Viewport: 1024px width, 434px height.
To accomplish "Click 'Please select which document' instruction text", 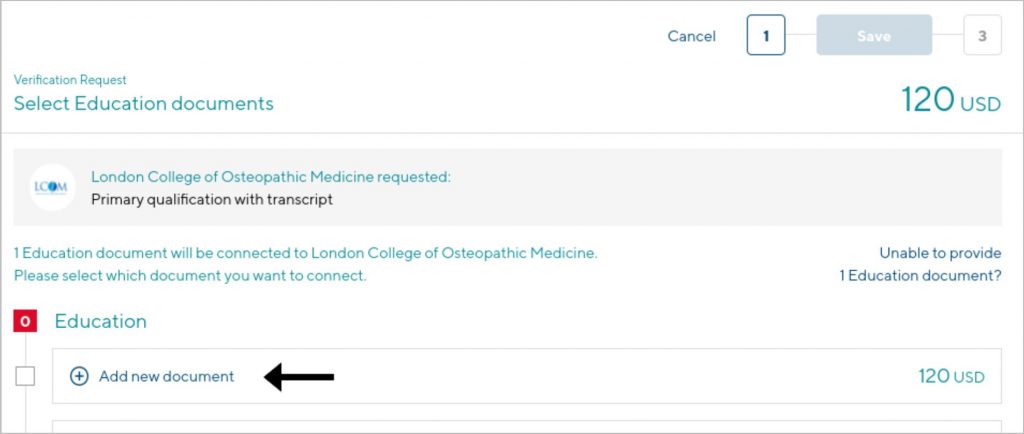I will (x=190, y=276).
